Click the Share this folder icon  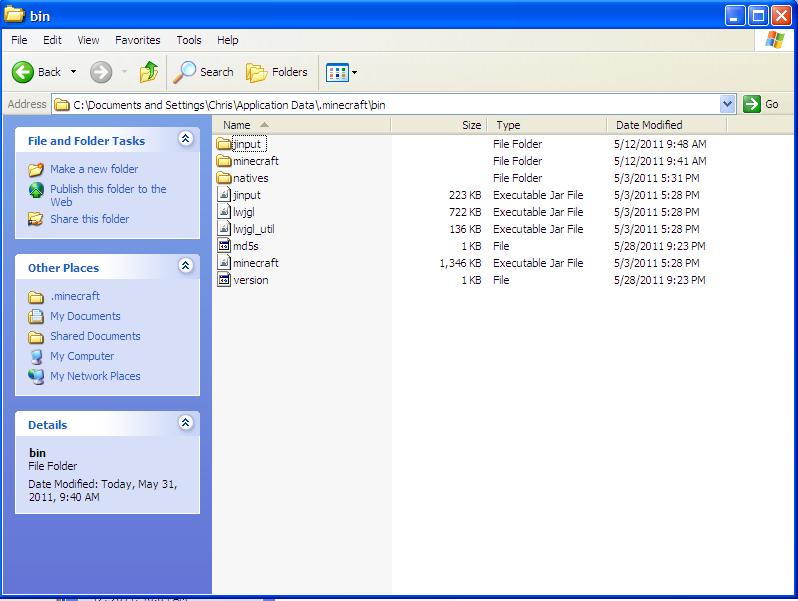point(36,219)
